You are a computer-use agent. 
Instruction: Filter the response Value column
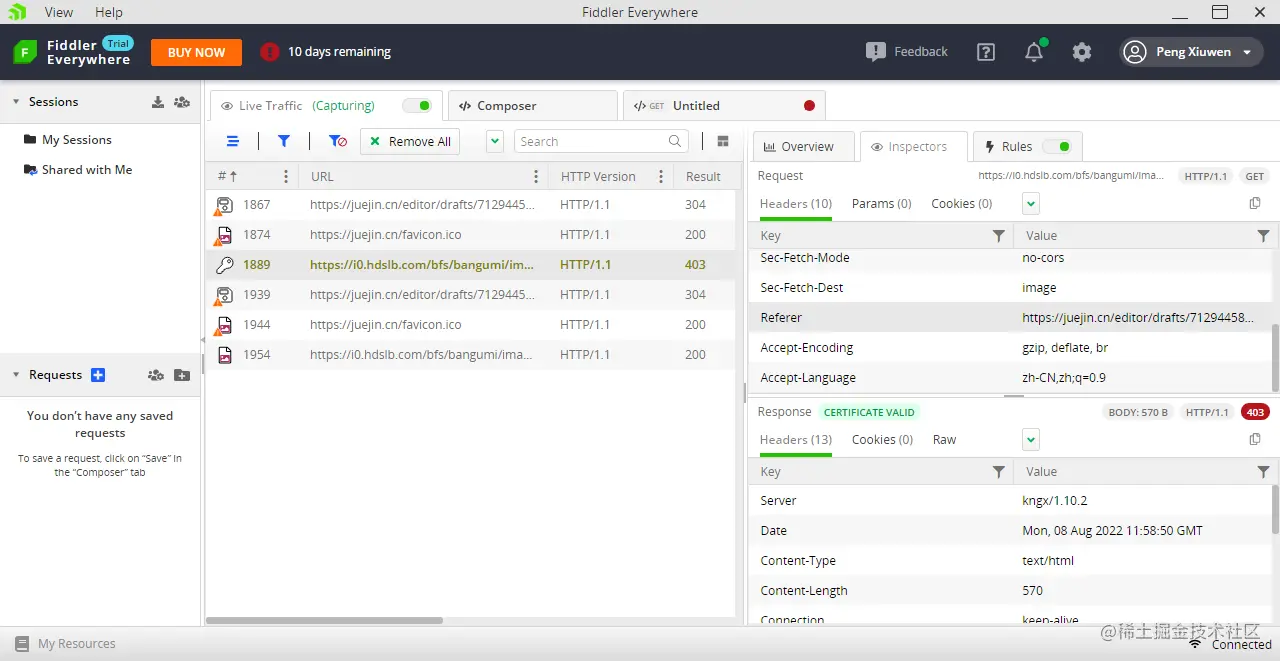tap(1263, 472)
